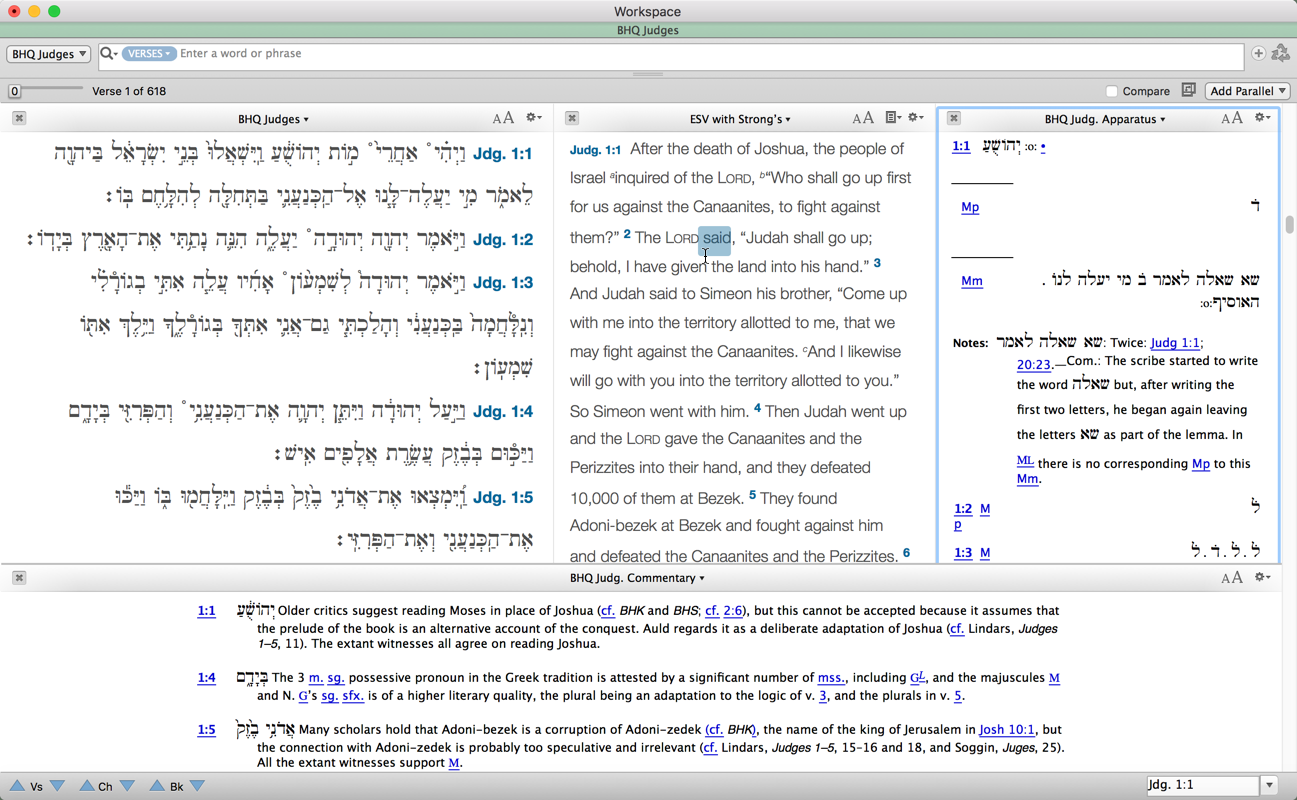Open gear settings of BHQ Judg. Commentary pane

click(1263, 577)
